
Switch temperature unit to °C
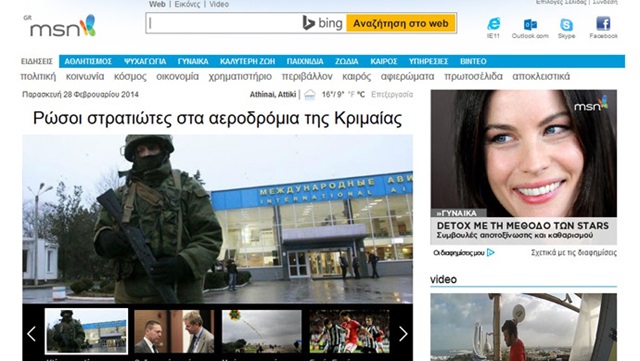tap(361, 95)
